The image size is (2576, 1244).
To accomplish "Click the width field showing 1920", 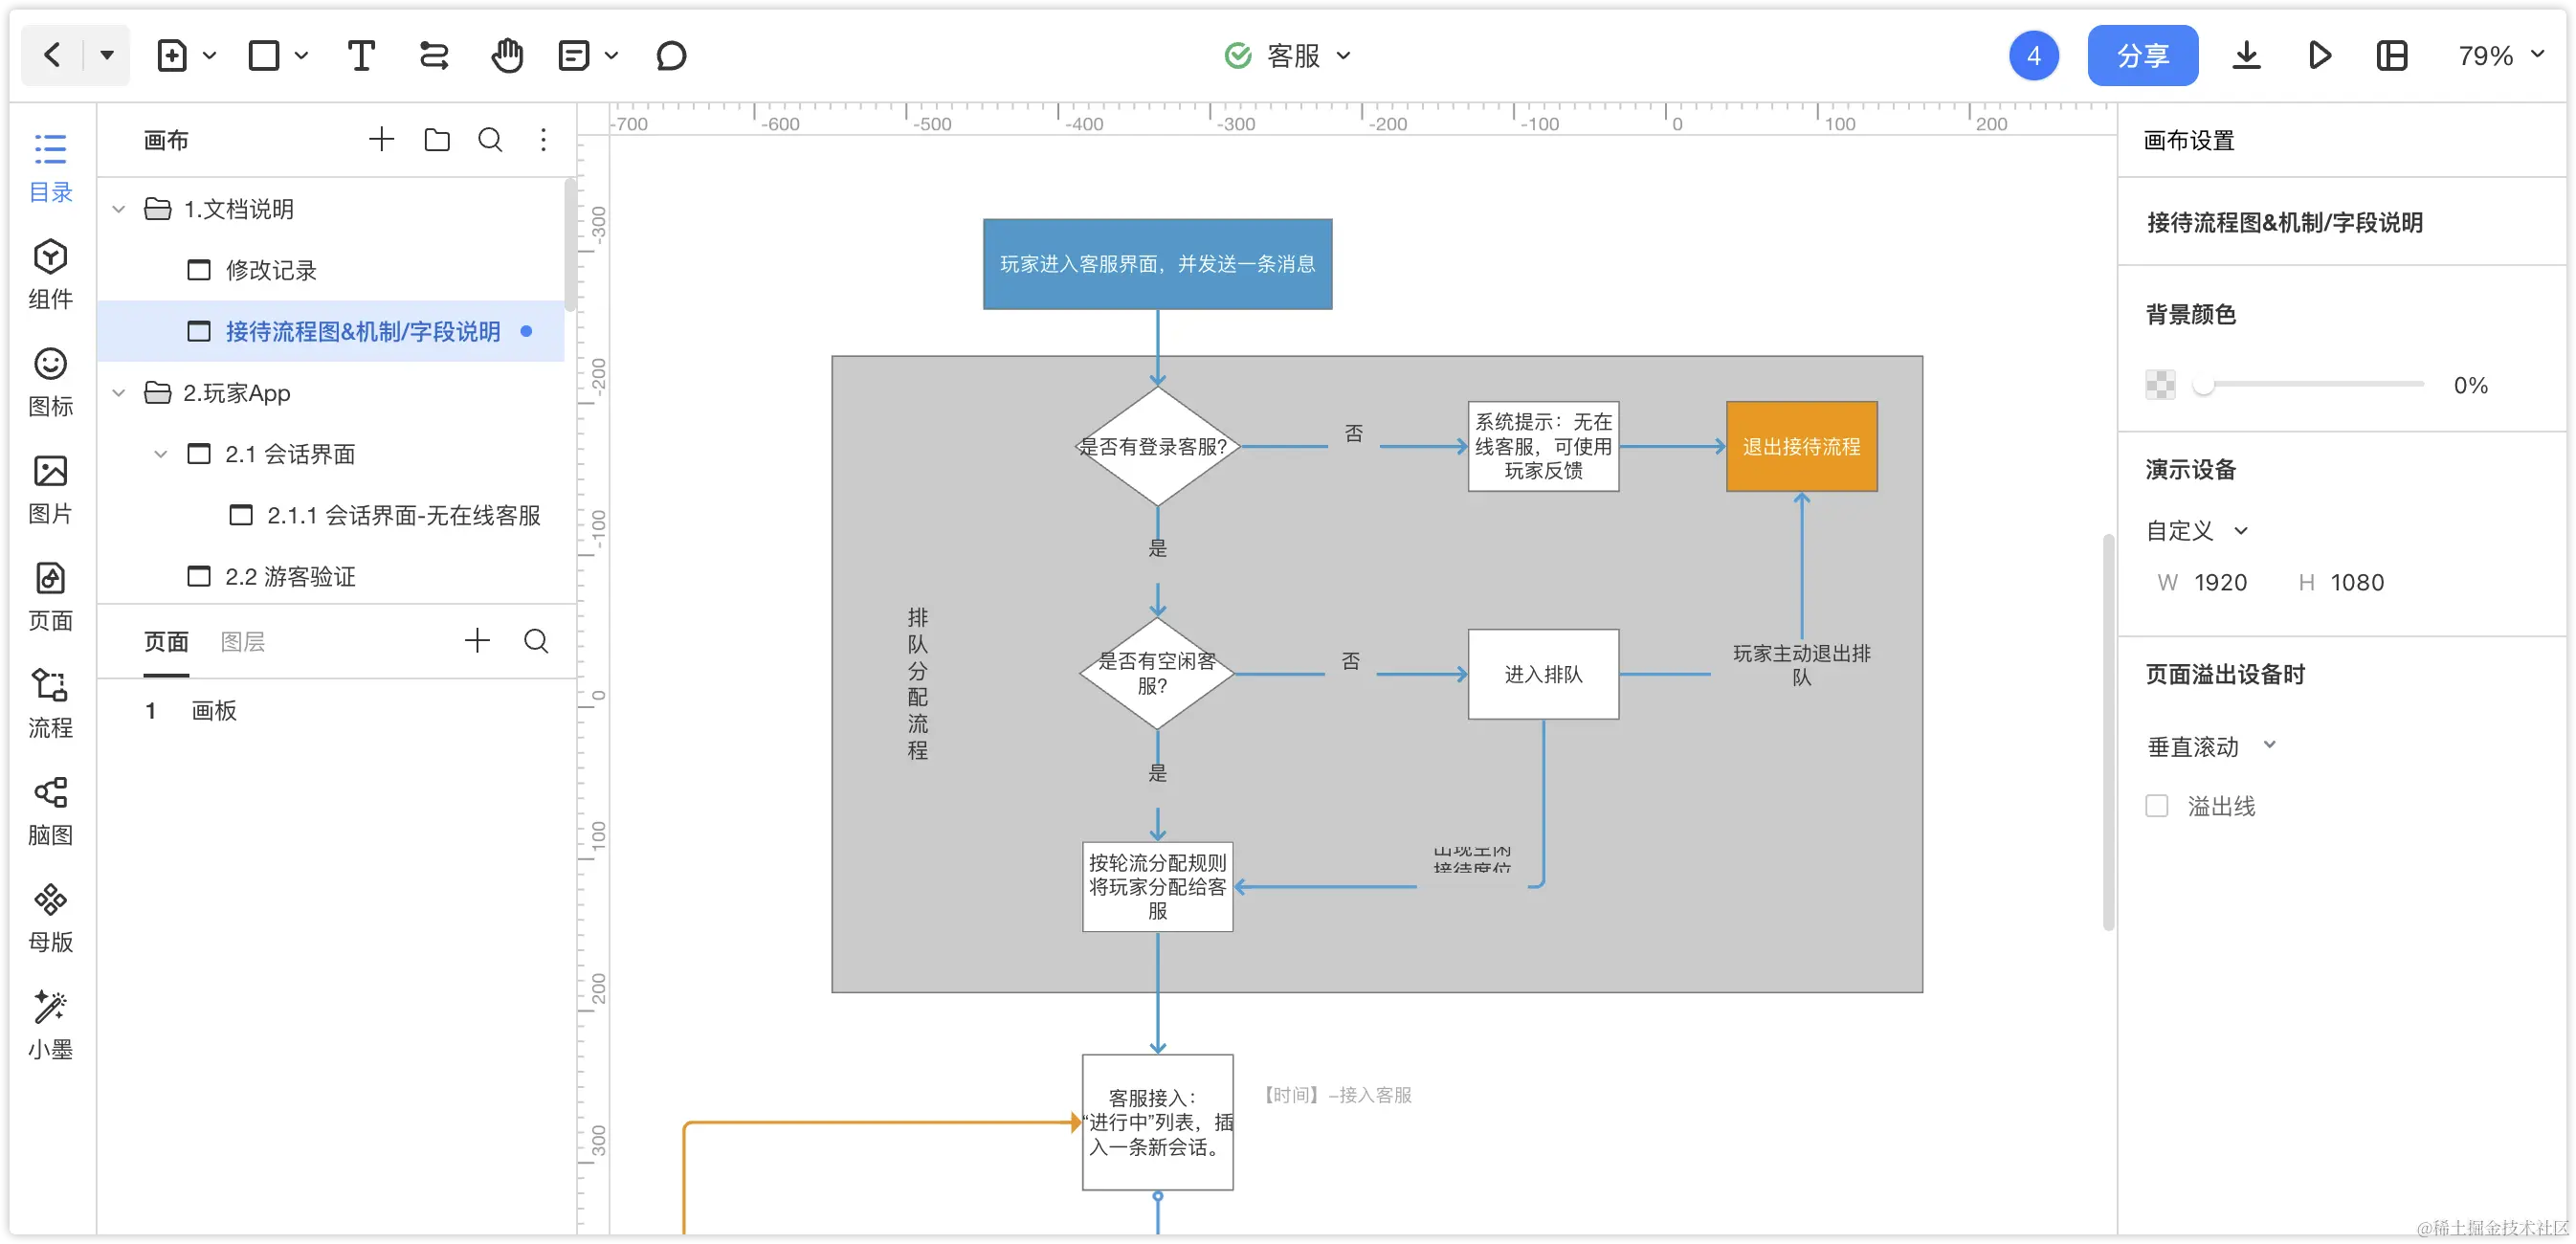I will (x=2219, y=583).
